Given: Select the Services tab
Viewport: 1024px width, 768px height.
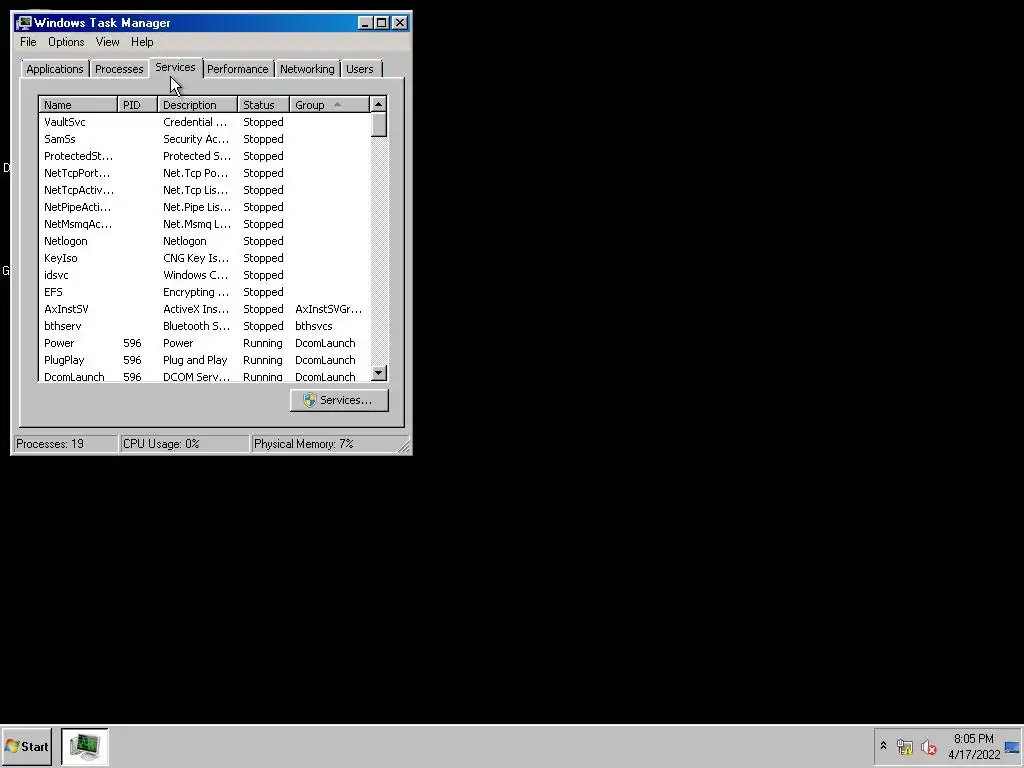Looking at the screenshot, I should (175, 67).
